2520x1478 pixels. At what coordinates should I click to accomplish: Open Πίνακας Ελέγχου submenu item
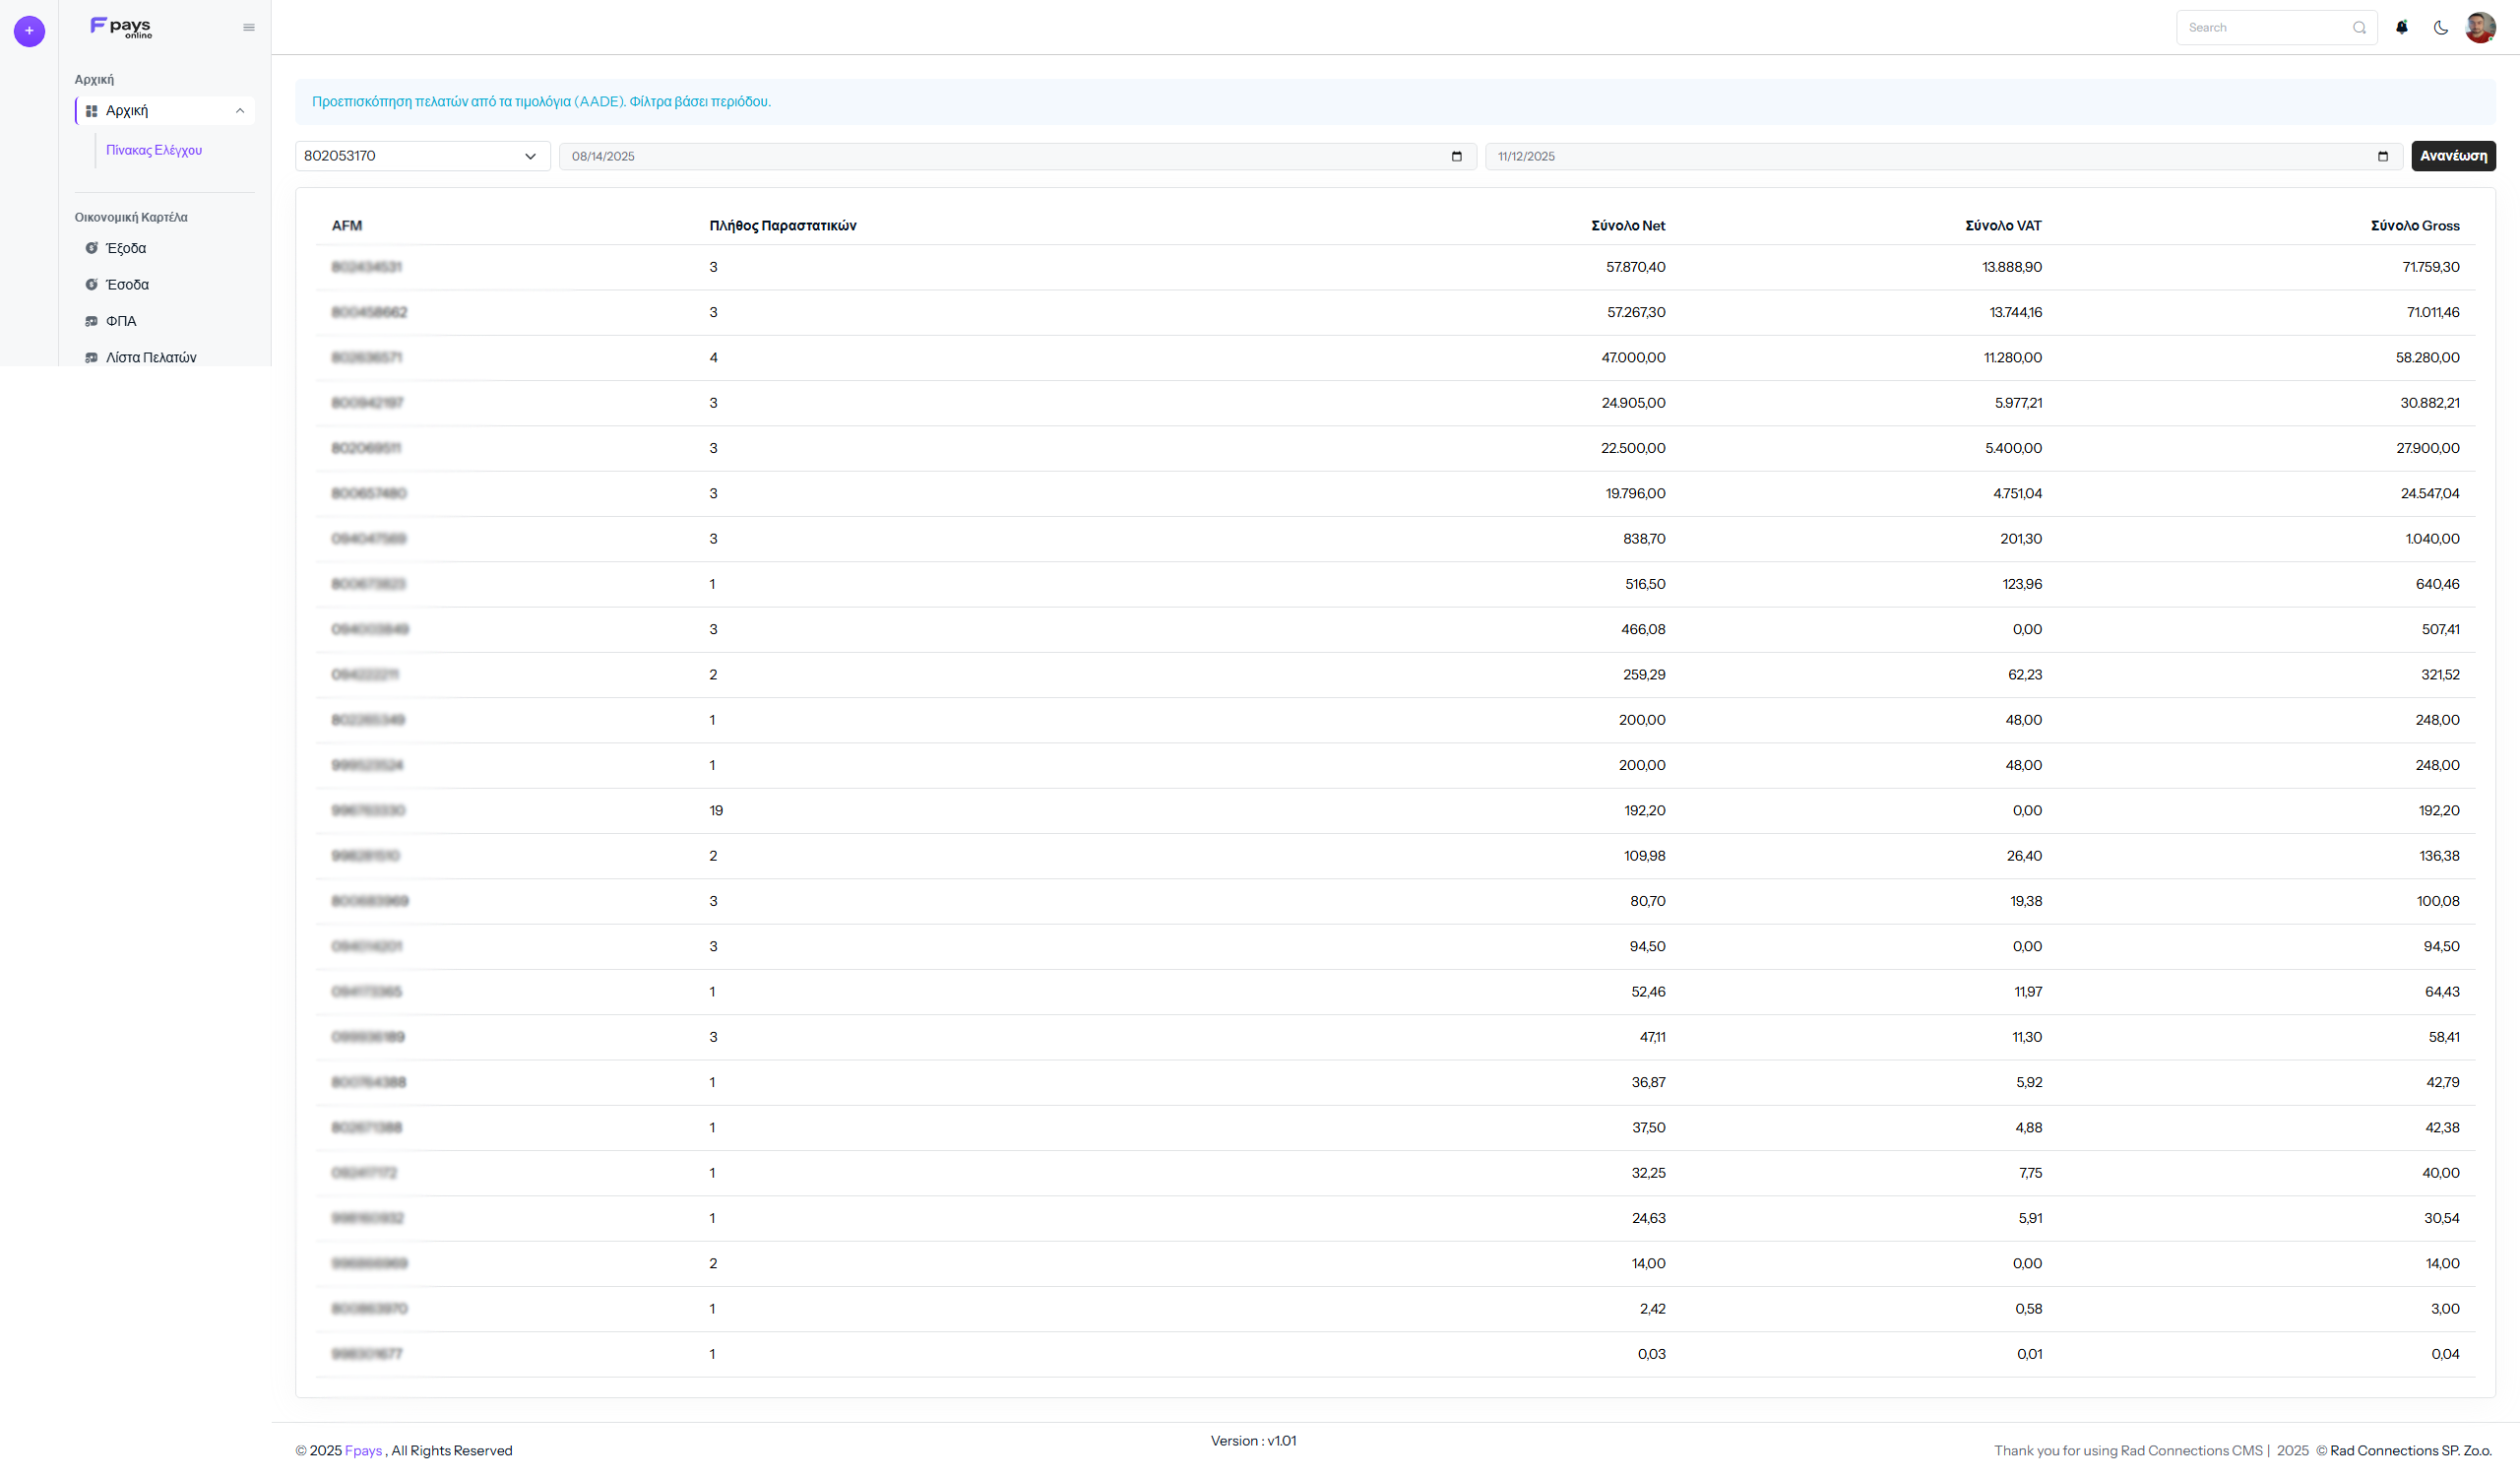pyautogui.click(x=154, y=150)
